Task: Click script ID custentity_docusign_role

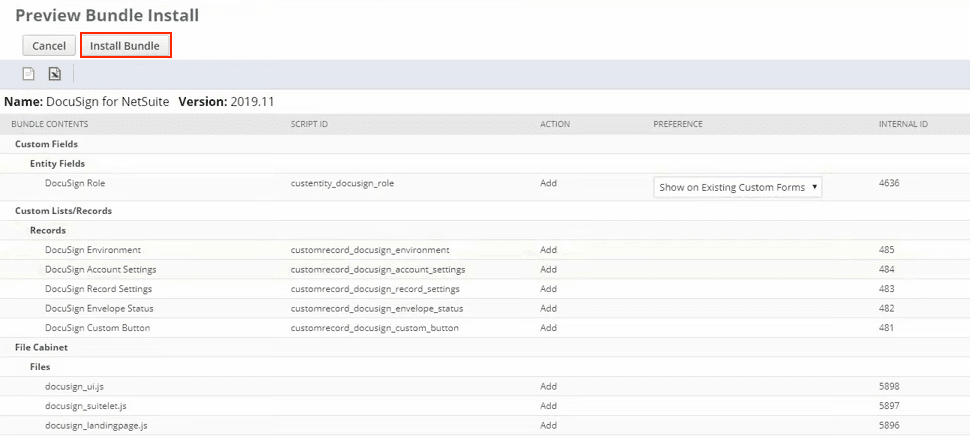Action: coord(343,183)
